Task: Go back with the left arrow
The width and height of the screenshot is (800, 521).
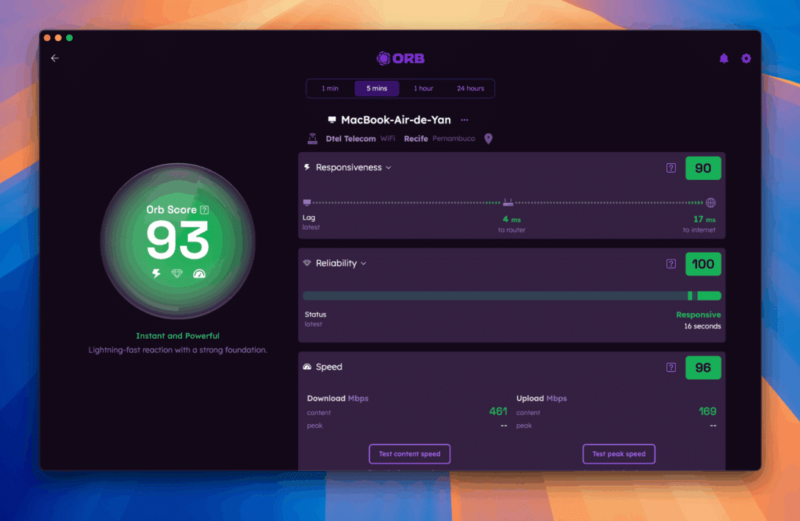Action: pos(55,58)
